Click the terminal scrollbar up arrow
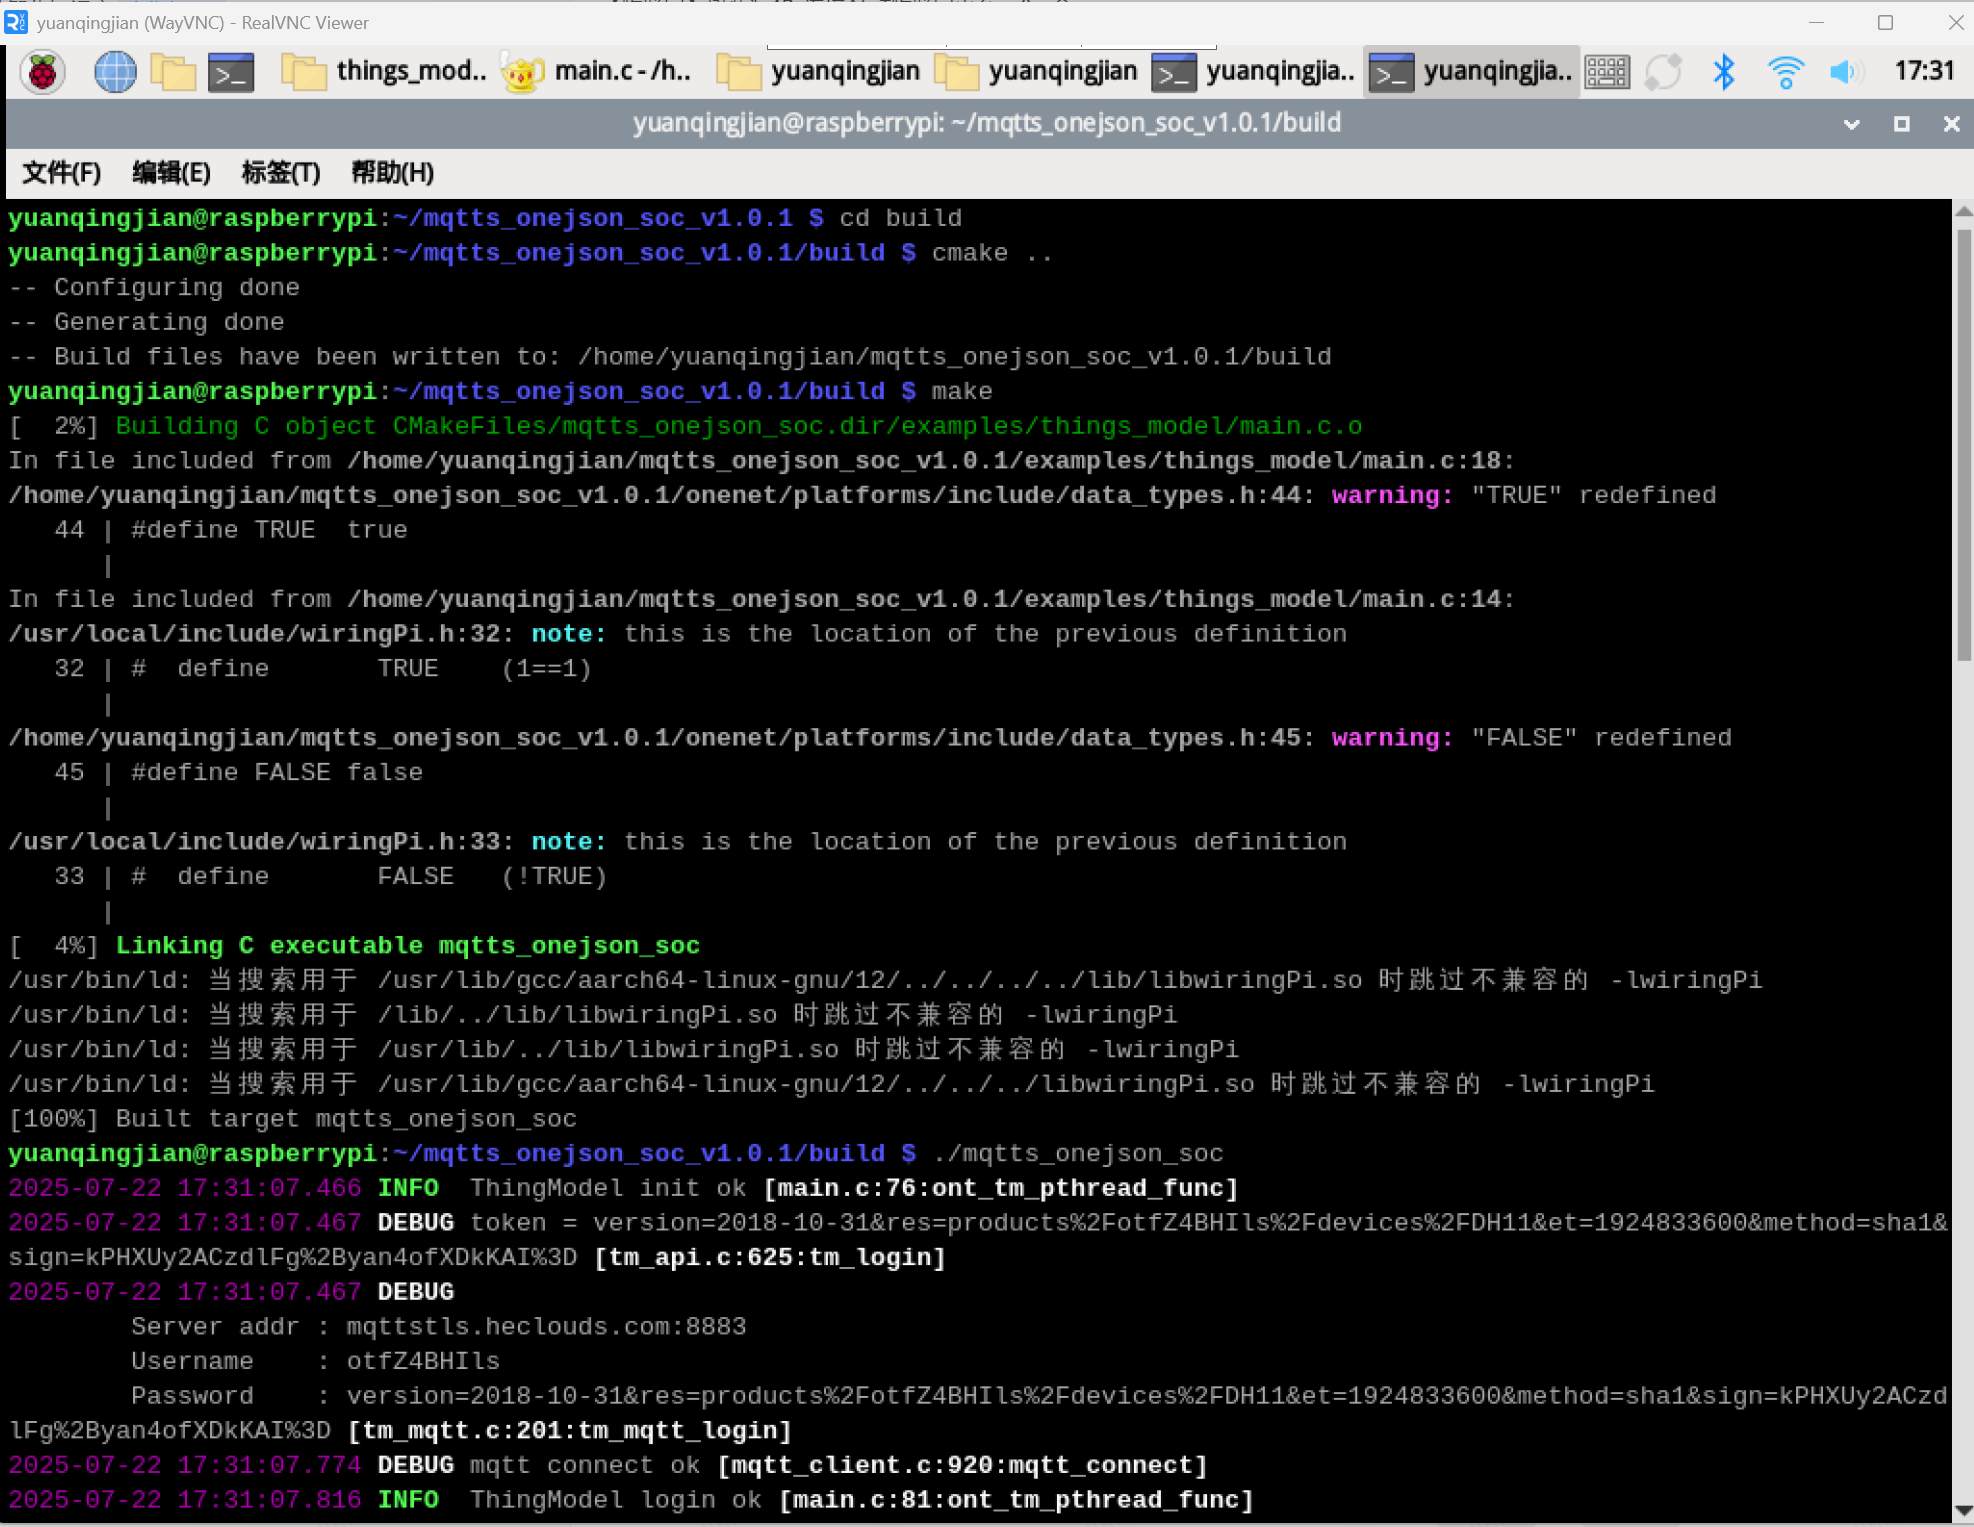This screenshot has width=1974, height=1527. click(x=1963, y=211)
